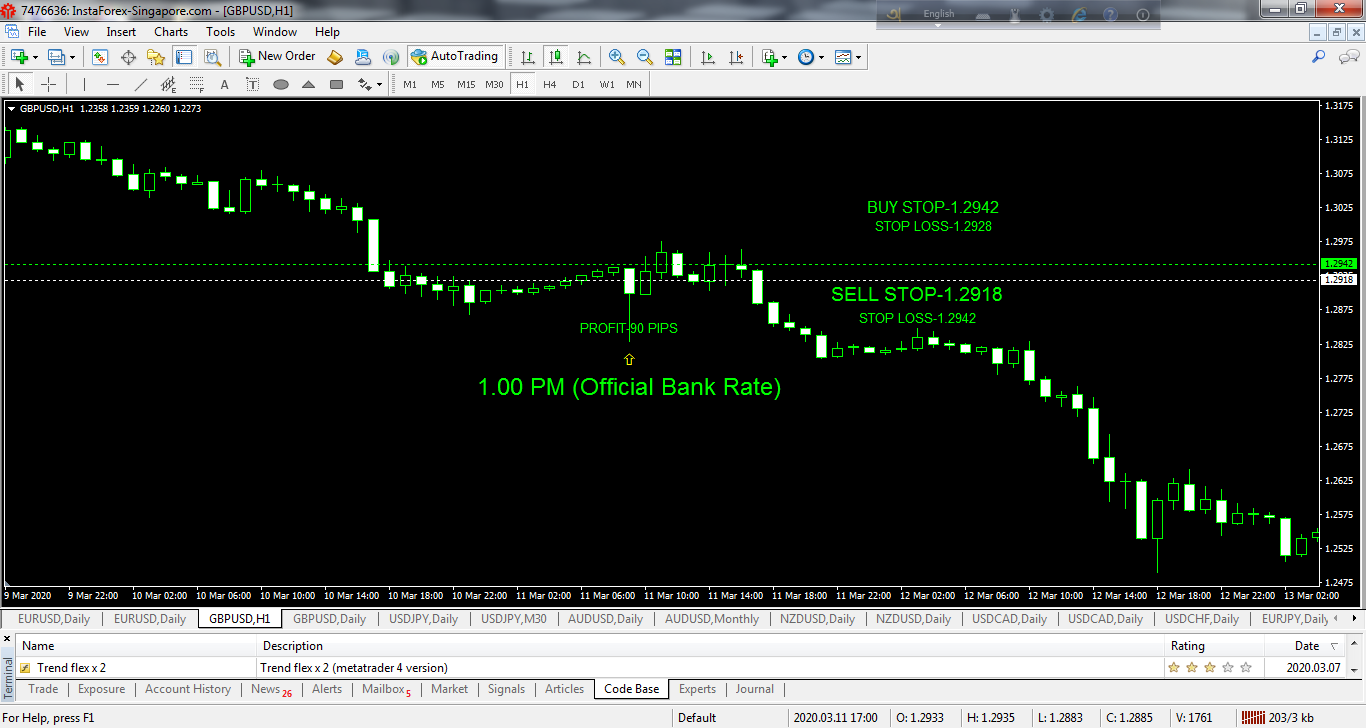Open the Periods clock dropdown
This screenshot has width=1366, height=728.
point(811,57)
